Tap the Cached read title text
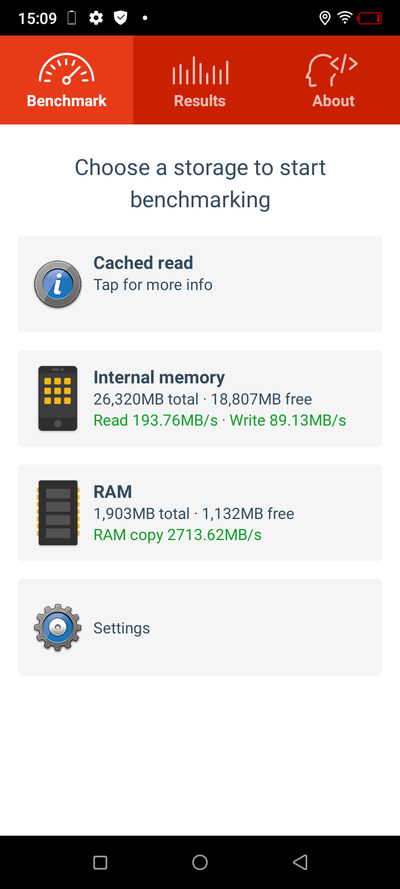Screen dimensions: 400x889 coord(143,263)
